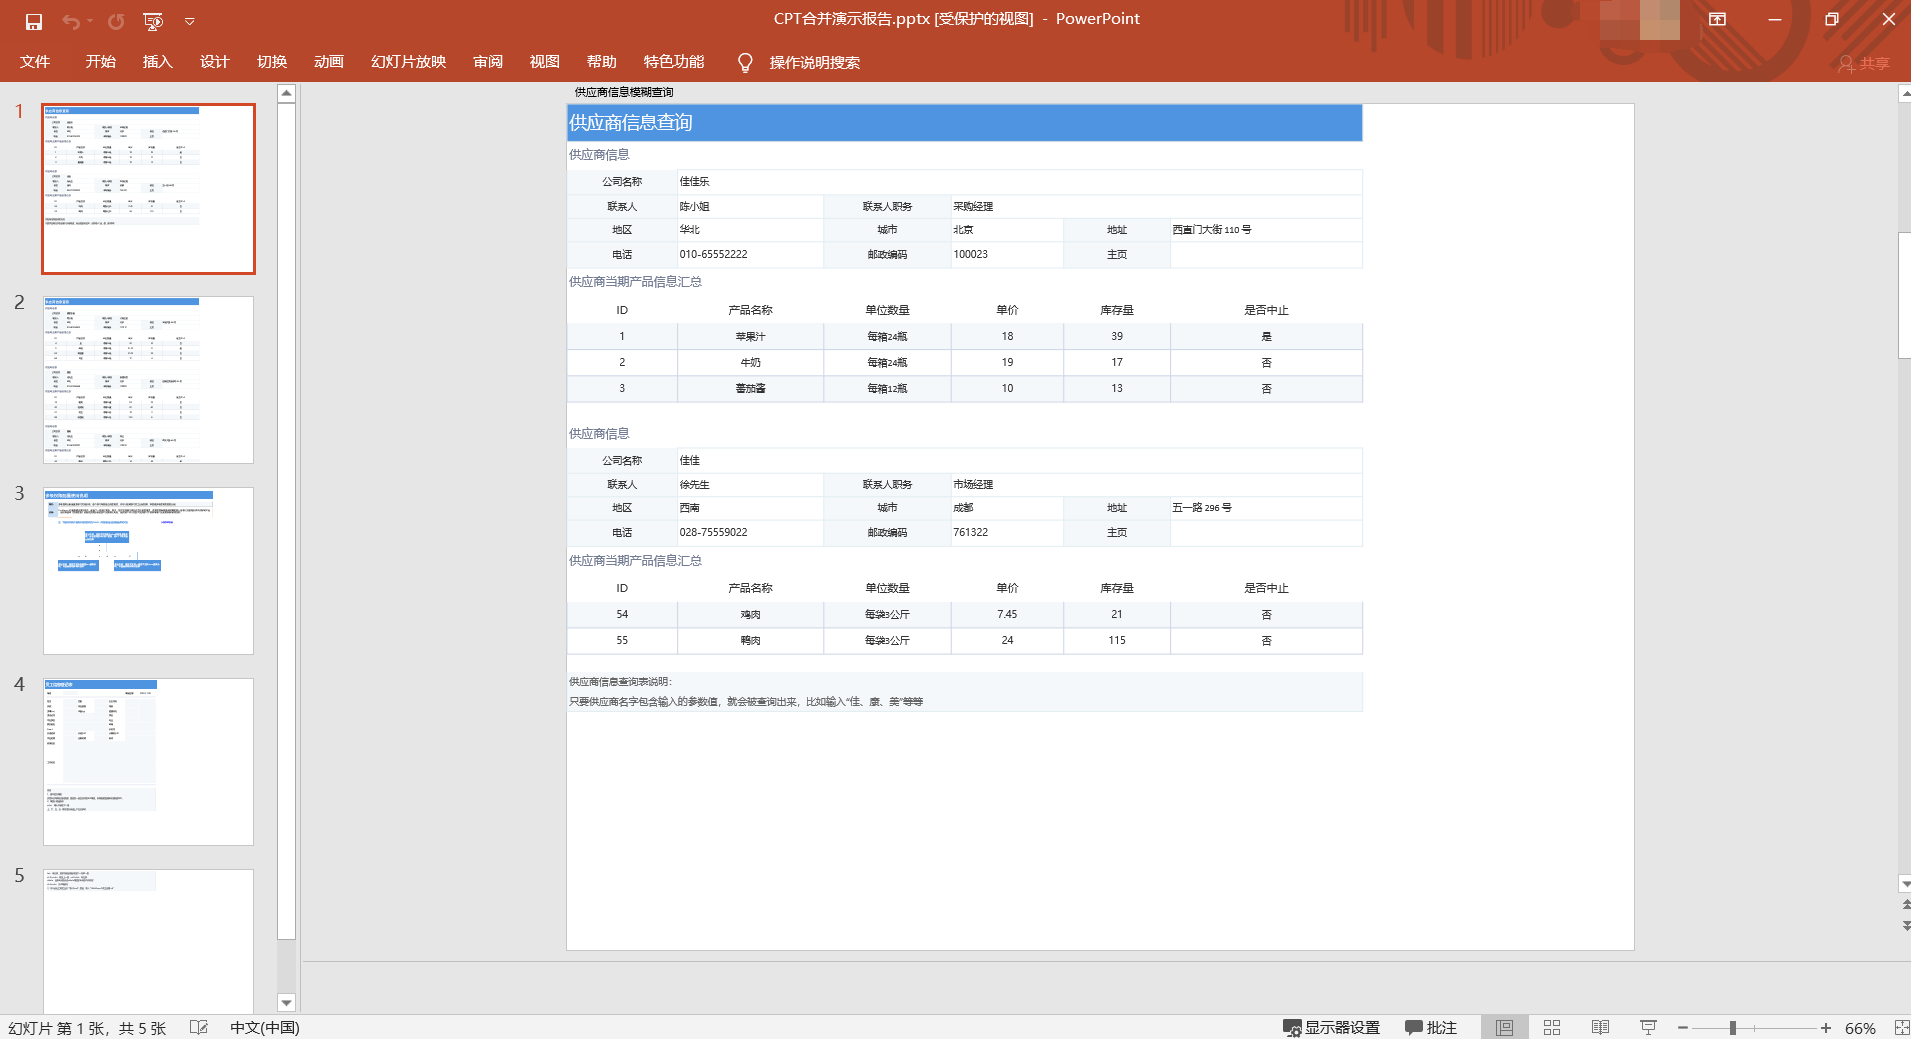1911x1039 pixels.
Task: Open the 视图 tab
Action: (x=544, y=62)
